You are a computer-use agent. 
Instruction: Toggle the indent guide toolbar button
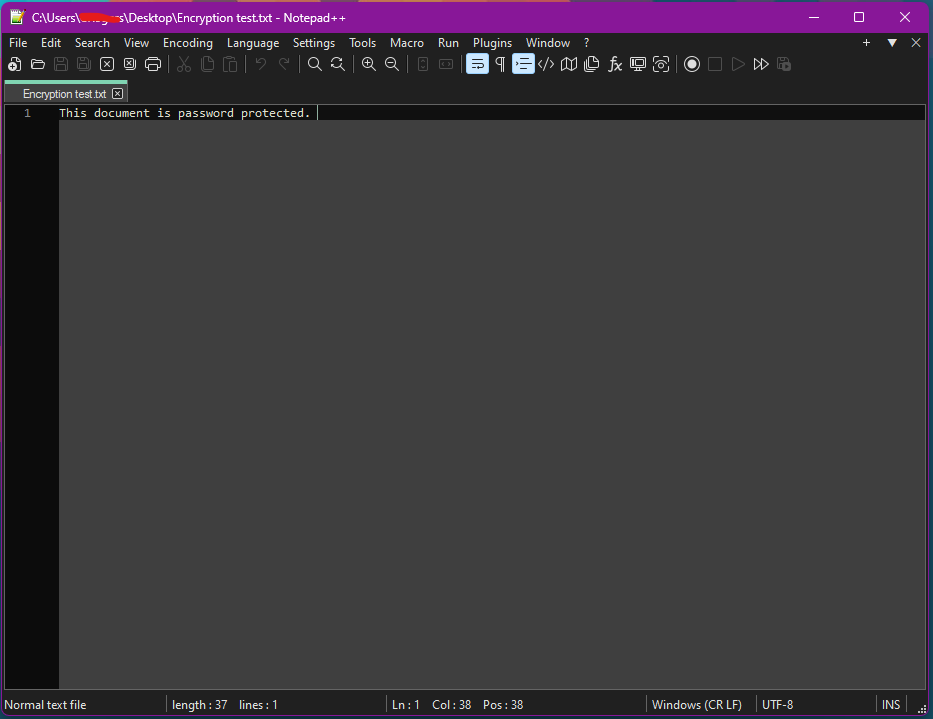click(523, 64)
